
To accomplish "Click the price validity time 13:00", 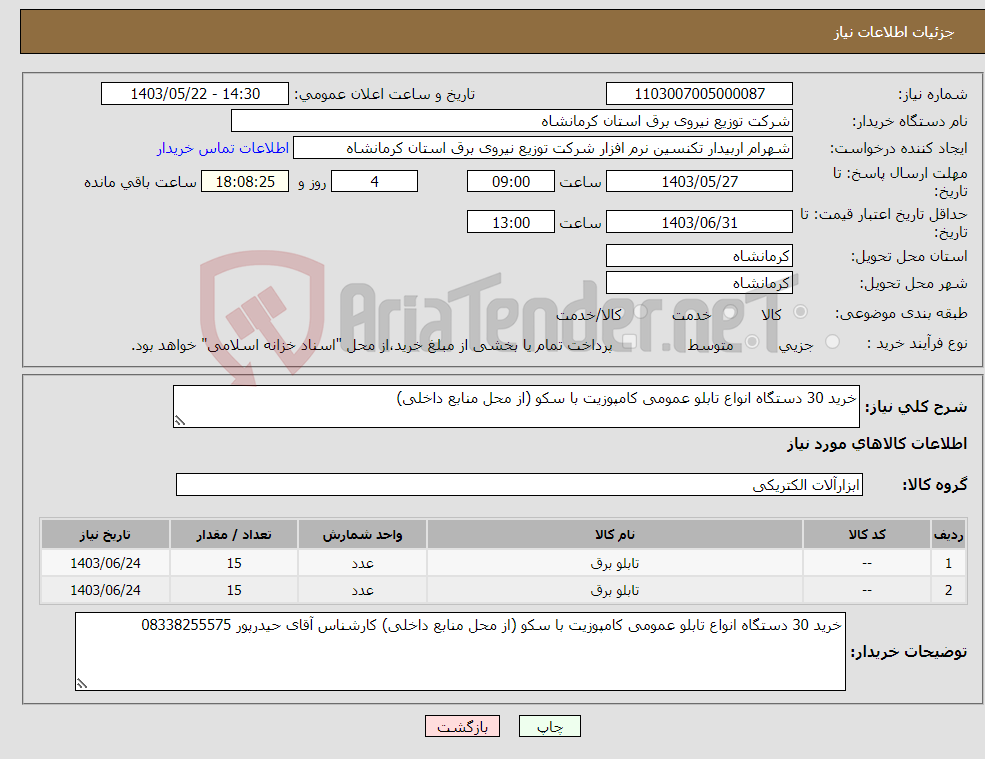I will [511, 222].
